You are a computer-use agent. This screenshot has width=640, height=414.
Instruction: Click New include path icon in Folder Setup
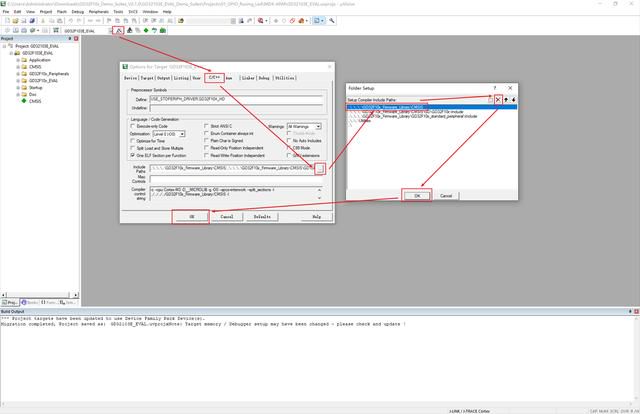point(490,100)
